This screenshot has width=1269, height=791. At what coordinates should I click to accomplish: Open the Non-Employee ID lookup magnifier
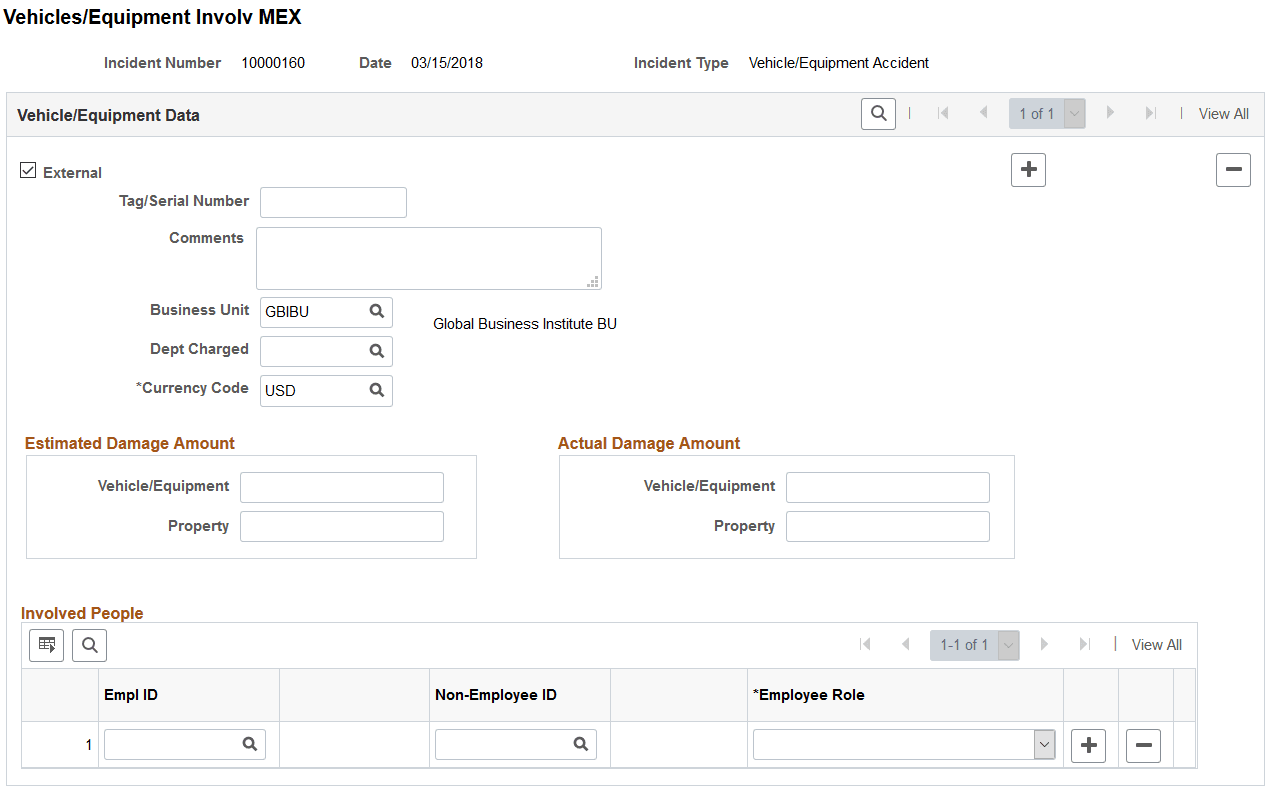coord(583,744)
